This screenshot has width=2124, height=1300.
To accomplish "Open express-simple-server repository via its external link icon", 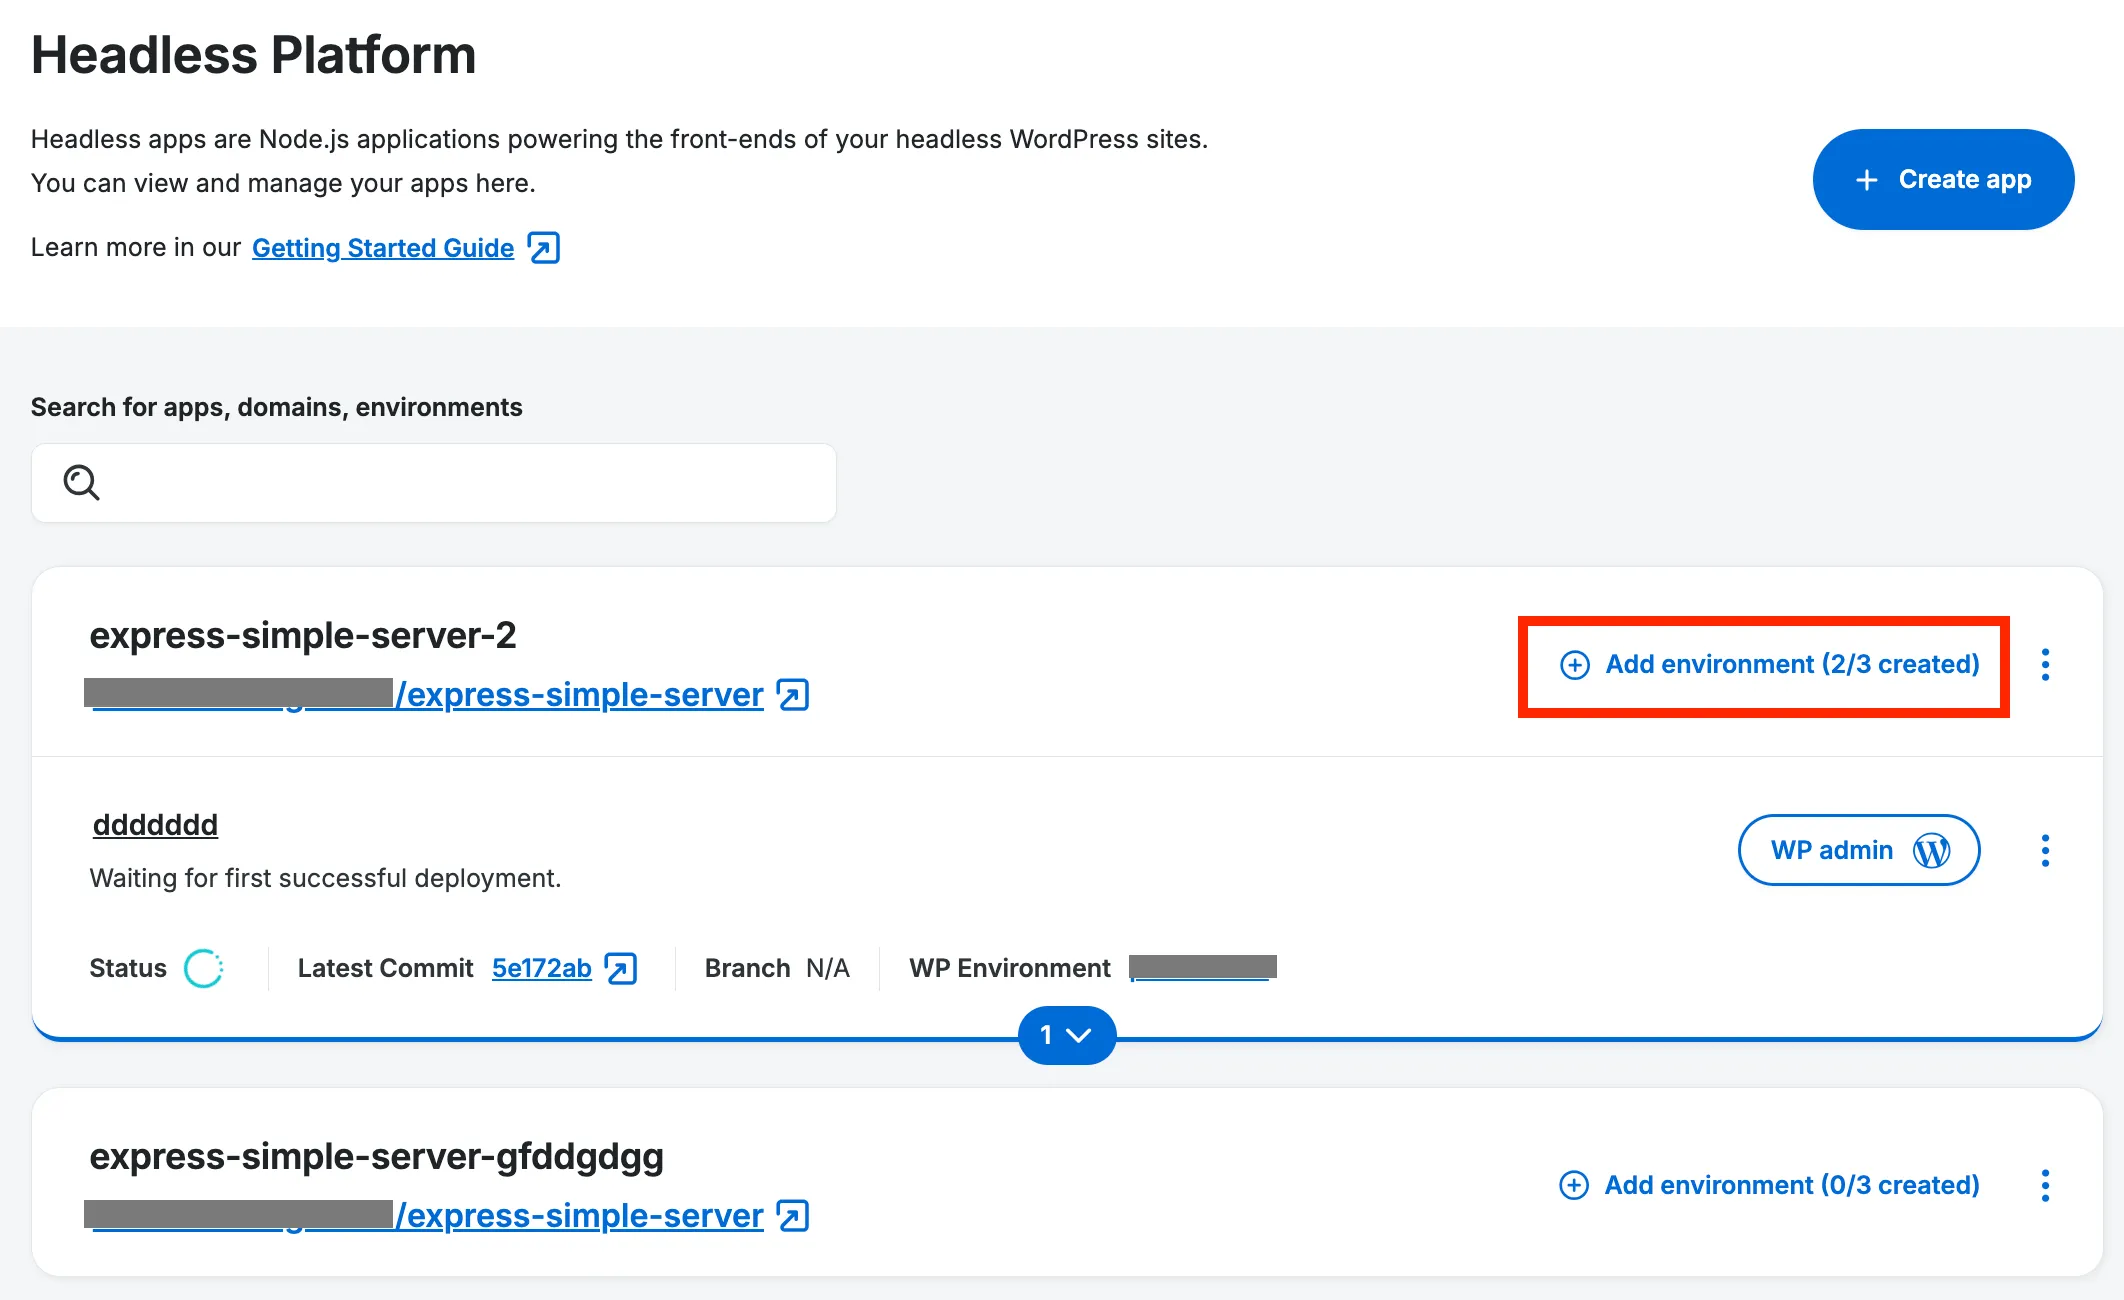I will click(x=791, y=694).
